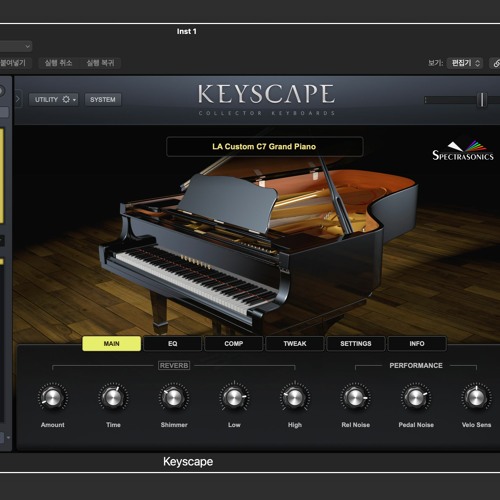Open the LA Custom C7 Grand Piano patch name

point(264,146)
